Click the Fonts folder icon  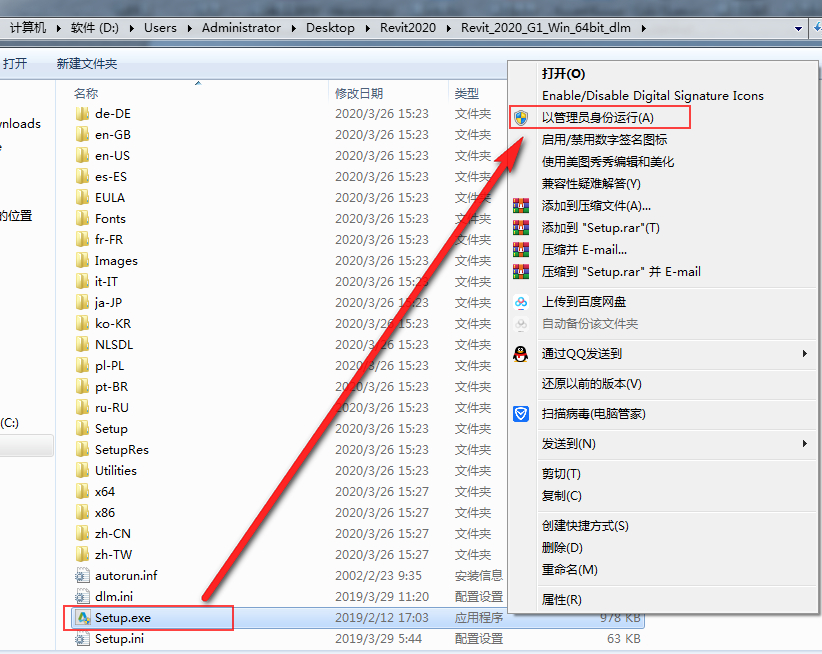tap(82, 219)
